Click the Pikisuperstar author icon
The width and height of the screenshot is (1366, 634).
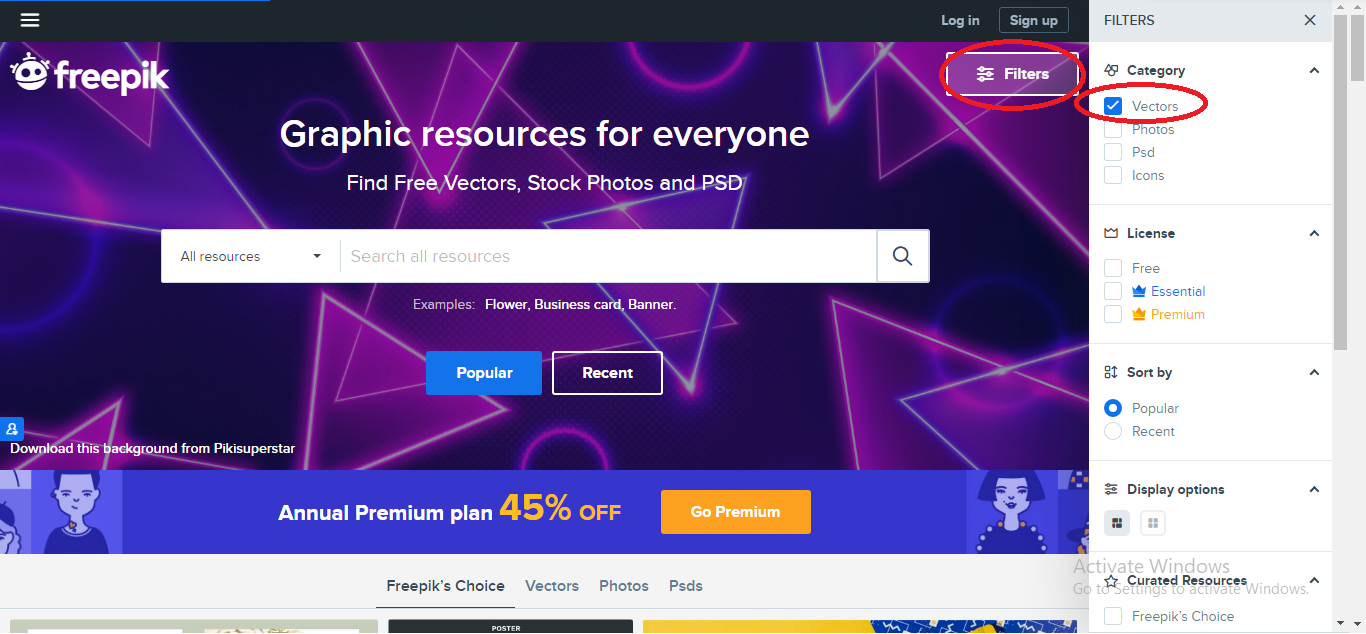pyautogui.click(x=12, y=429)
